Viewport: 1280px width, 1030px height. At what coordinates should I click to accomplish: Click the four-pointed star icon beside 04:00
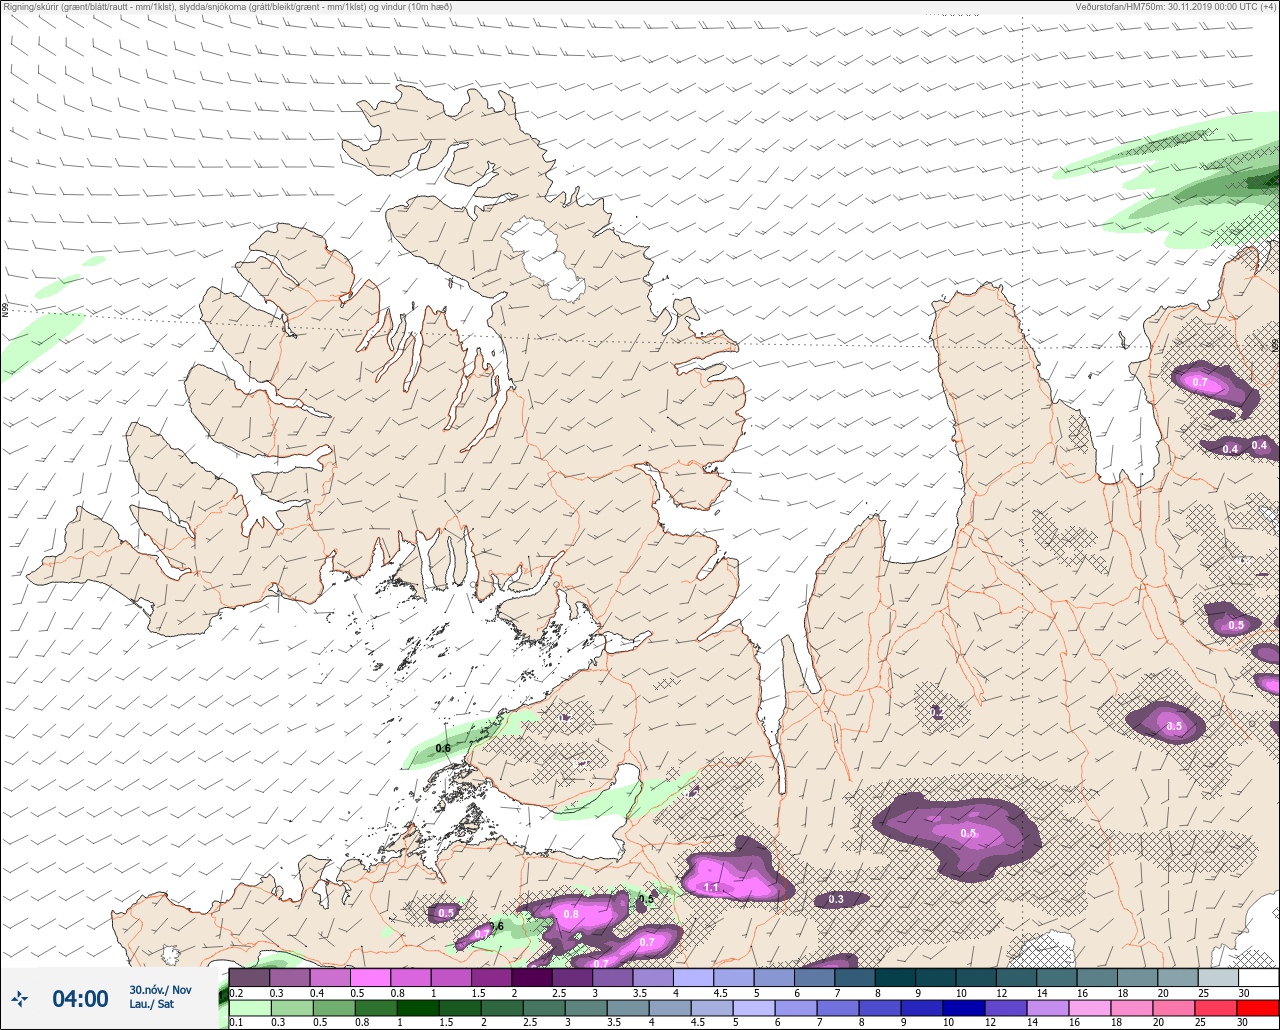click(x=19, y=998)
